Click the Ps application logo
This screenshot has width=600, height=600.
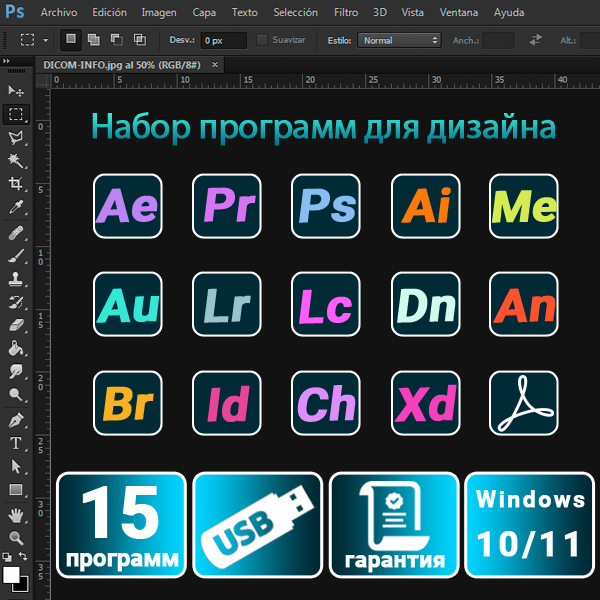pyautogui.click(x=15, y=12)
